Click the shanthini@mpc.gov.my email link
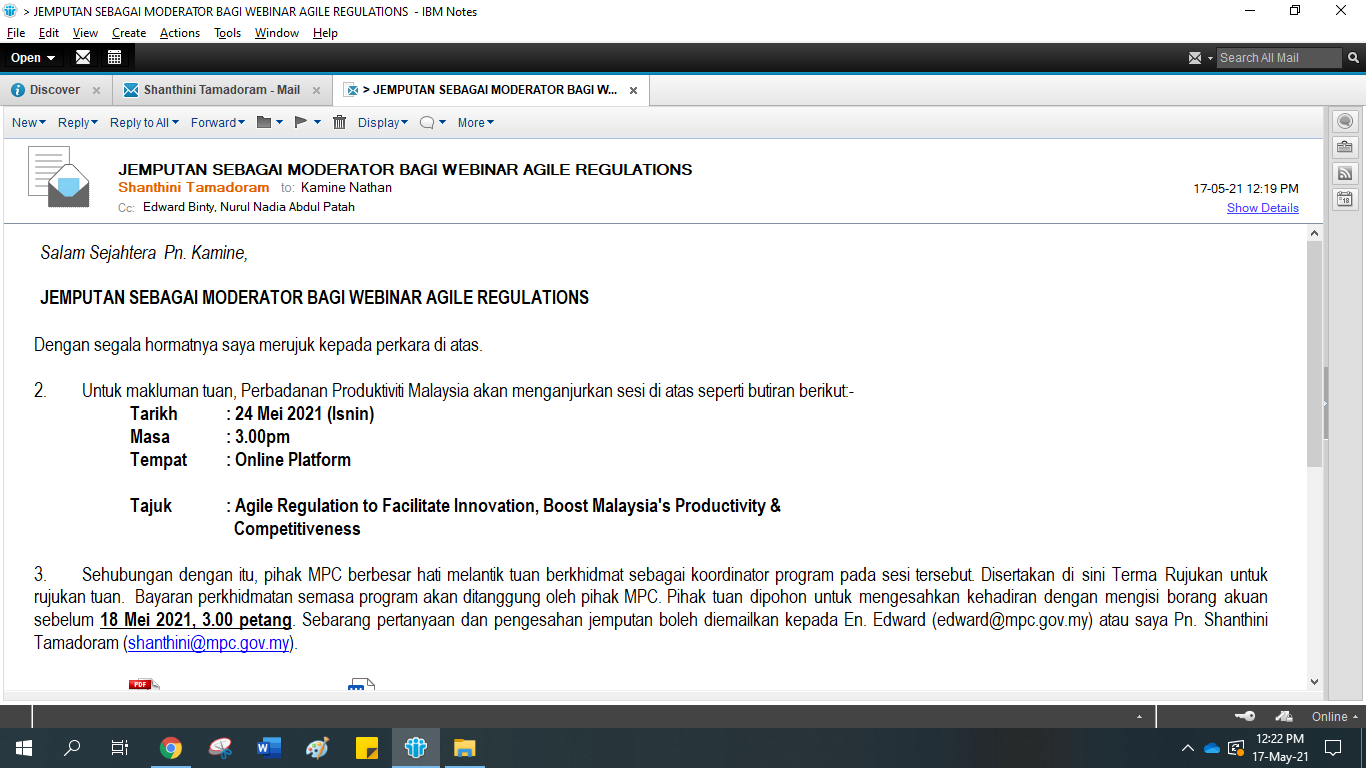The height and width of the screenshot is (768, 1366). coord(209,643)
